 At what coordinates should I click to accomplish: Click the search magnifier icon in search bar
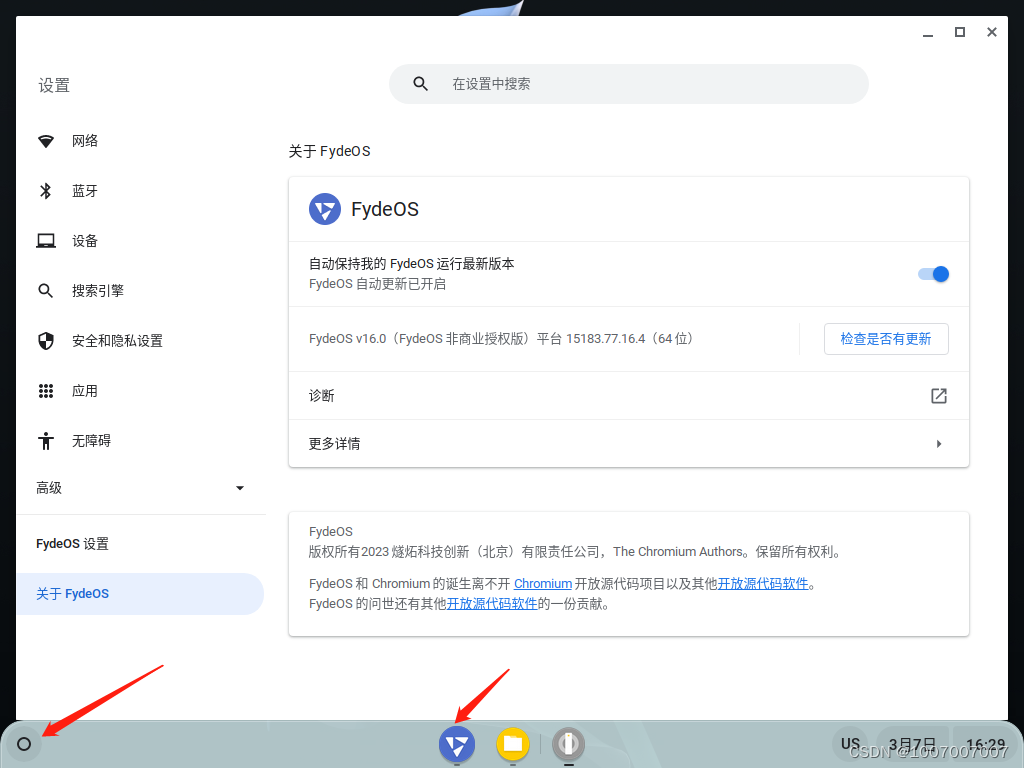tap(421, 84)
